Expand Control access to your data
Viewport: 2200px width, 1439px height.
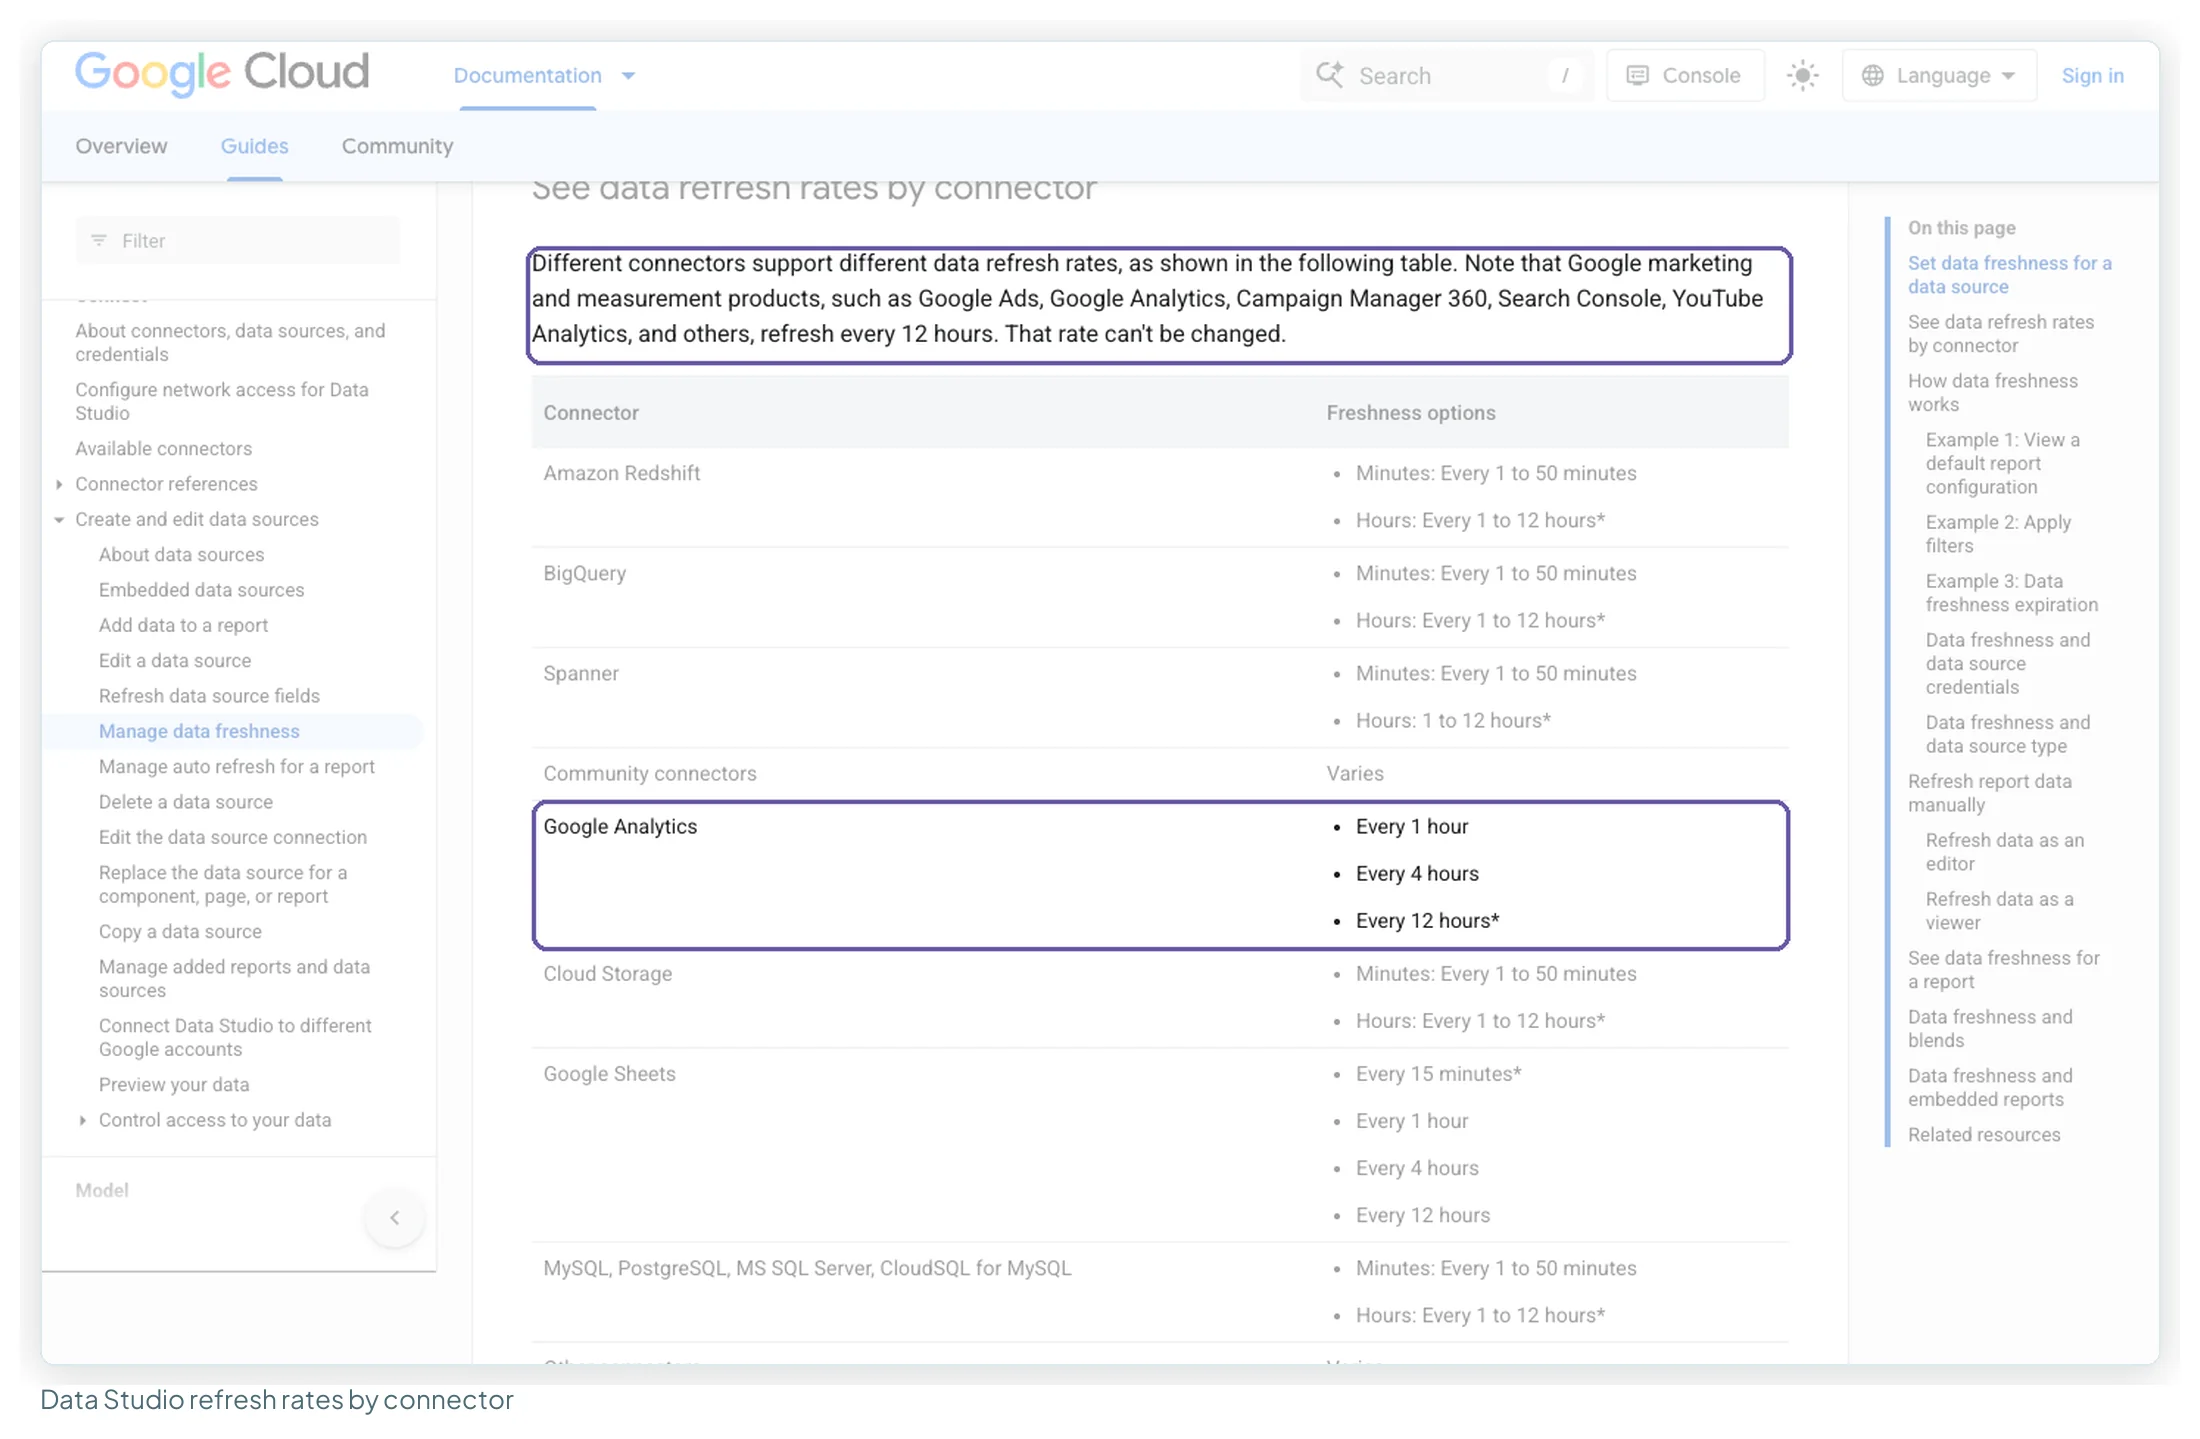coord(82,1120)
